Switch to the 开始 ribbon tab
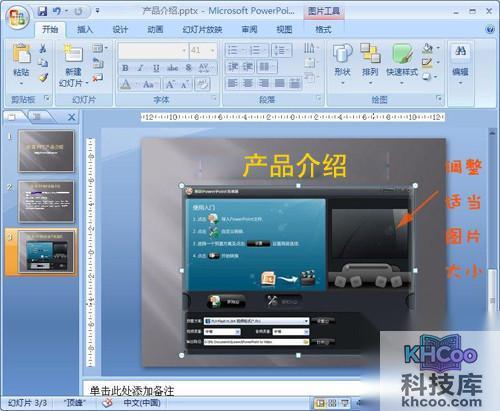 tap(50, 30)
